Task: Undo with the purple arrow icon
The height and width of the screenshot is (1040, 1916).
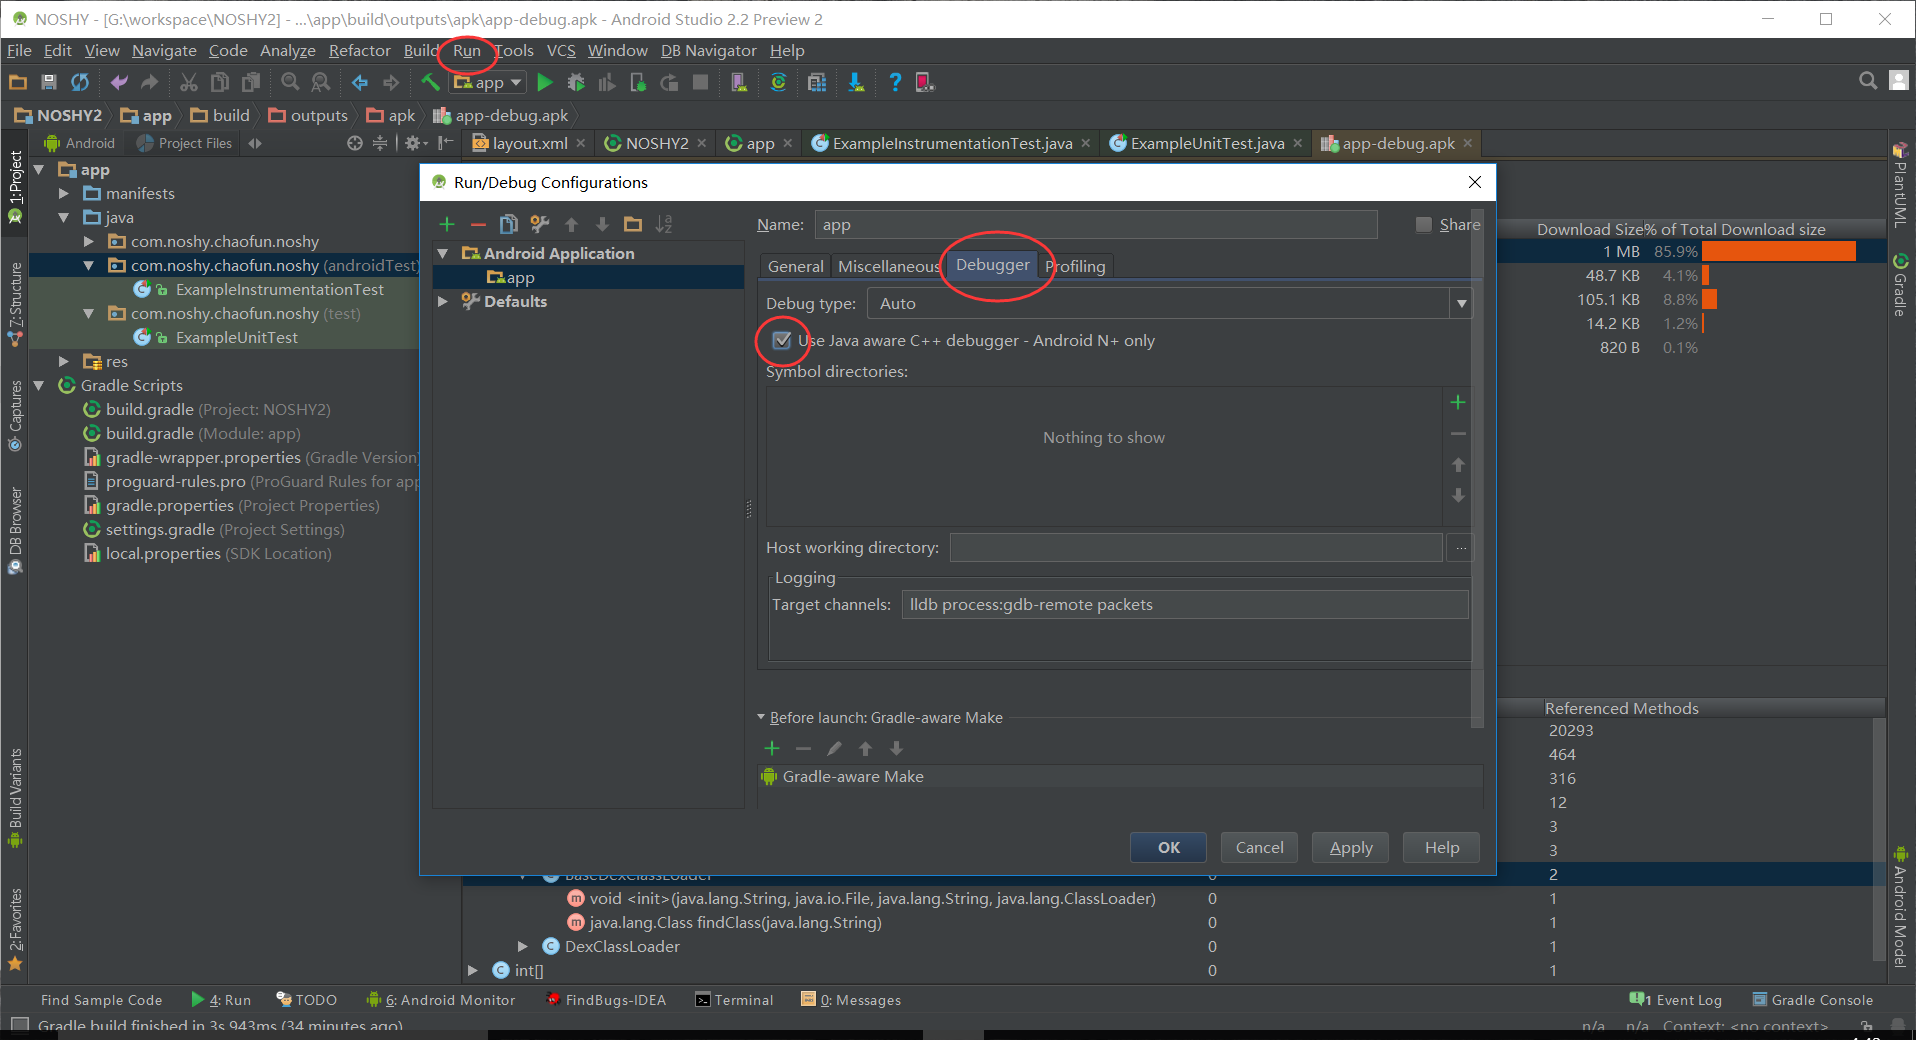Action: pyautogui.click(x=119, y=82)
